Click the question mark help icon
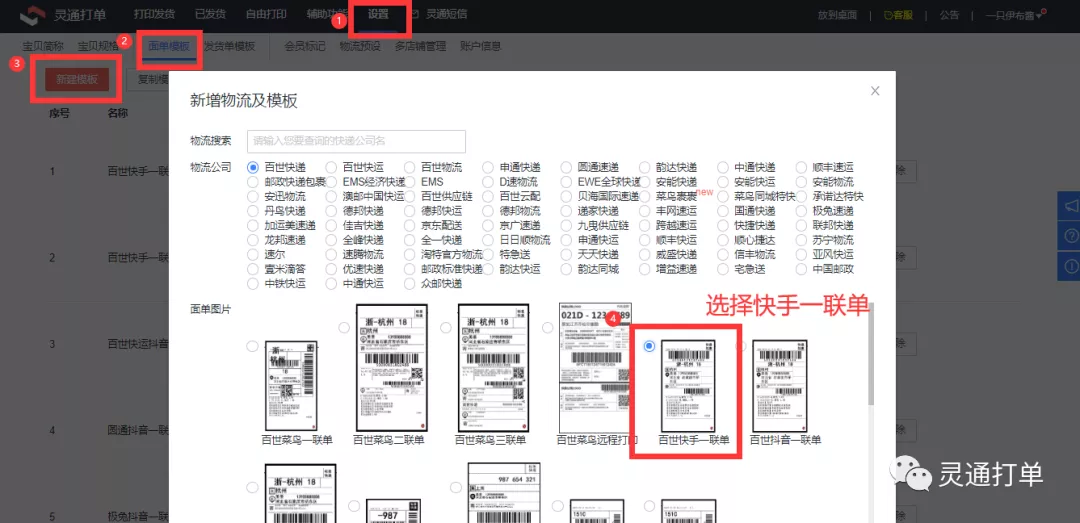 tap(1071, 236)
